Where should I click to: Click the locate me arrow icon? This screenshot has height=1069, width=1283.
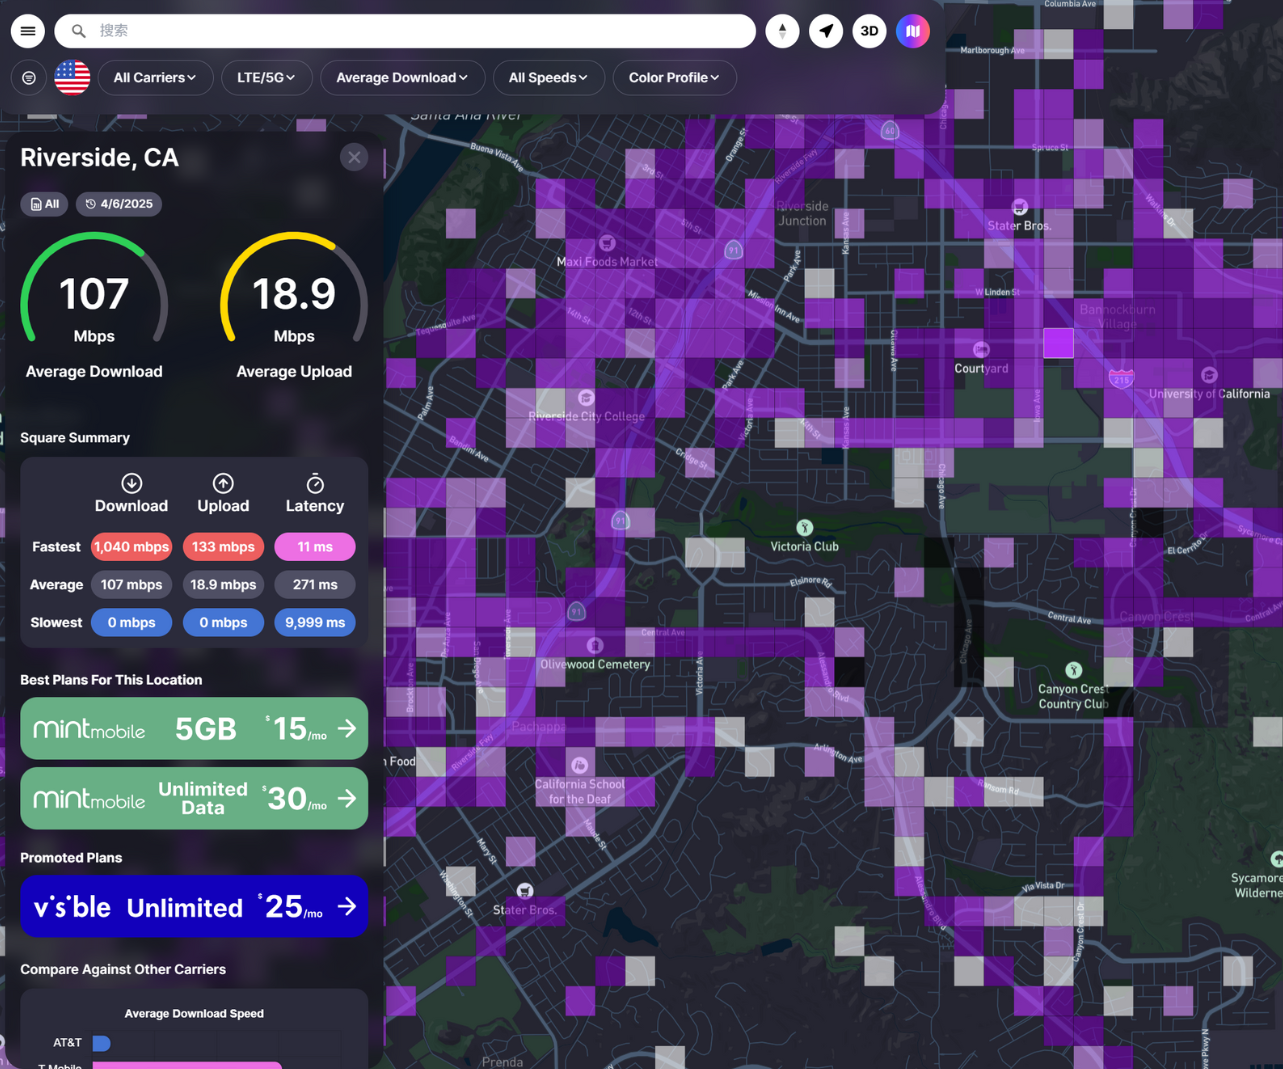[x=826, y=31]
